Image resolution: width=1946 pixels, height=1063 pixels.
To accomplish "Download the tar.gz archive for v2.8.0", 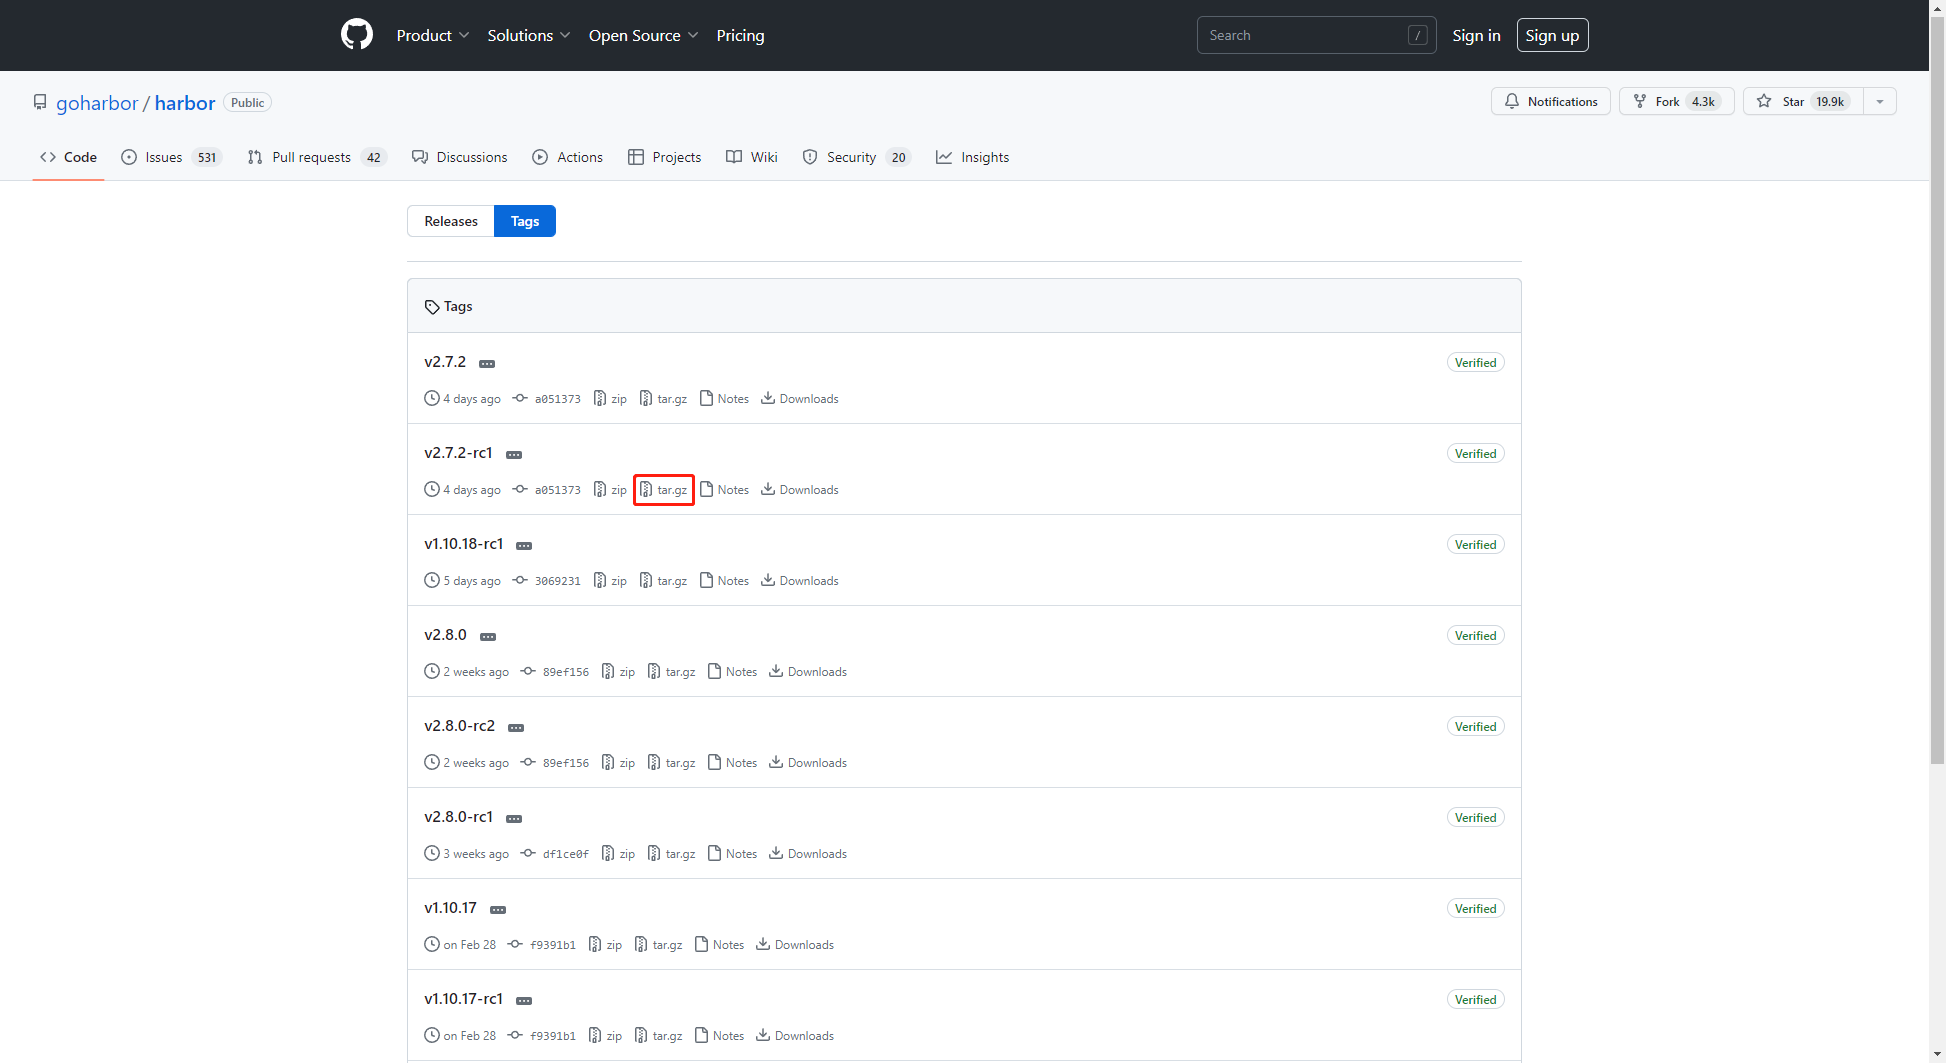I will (672, 672).
